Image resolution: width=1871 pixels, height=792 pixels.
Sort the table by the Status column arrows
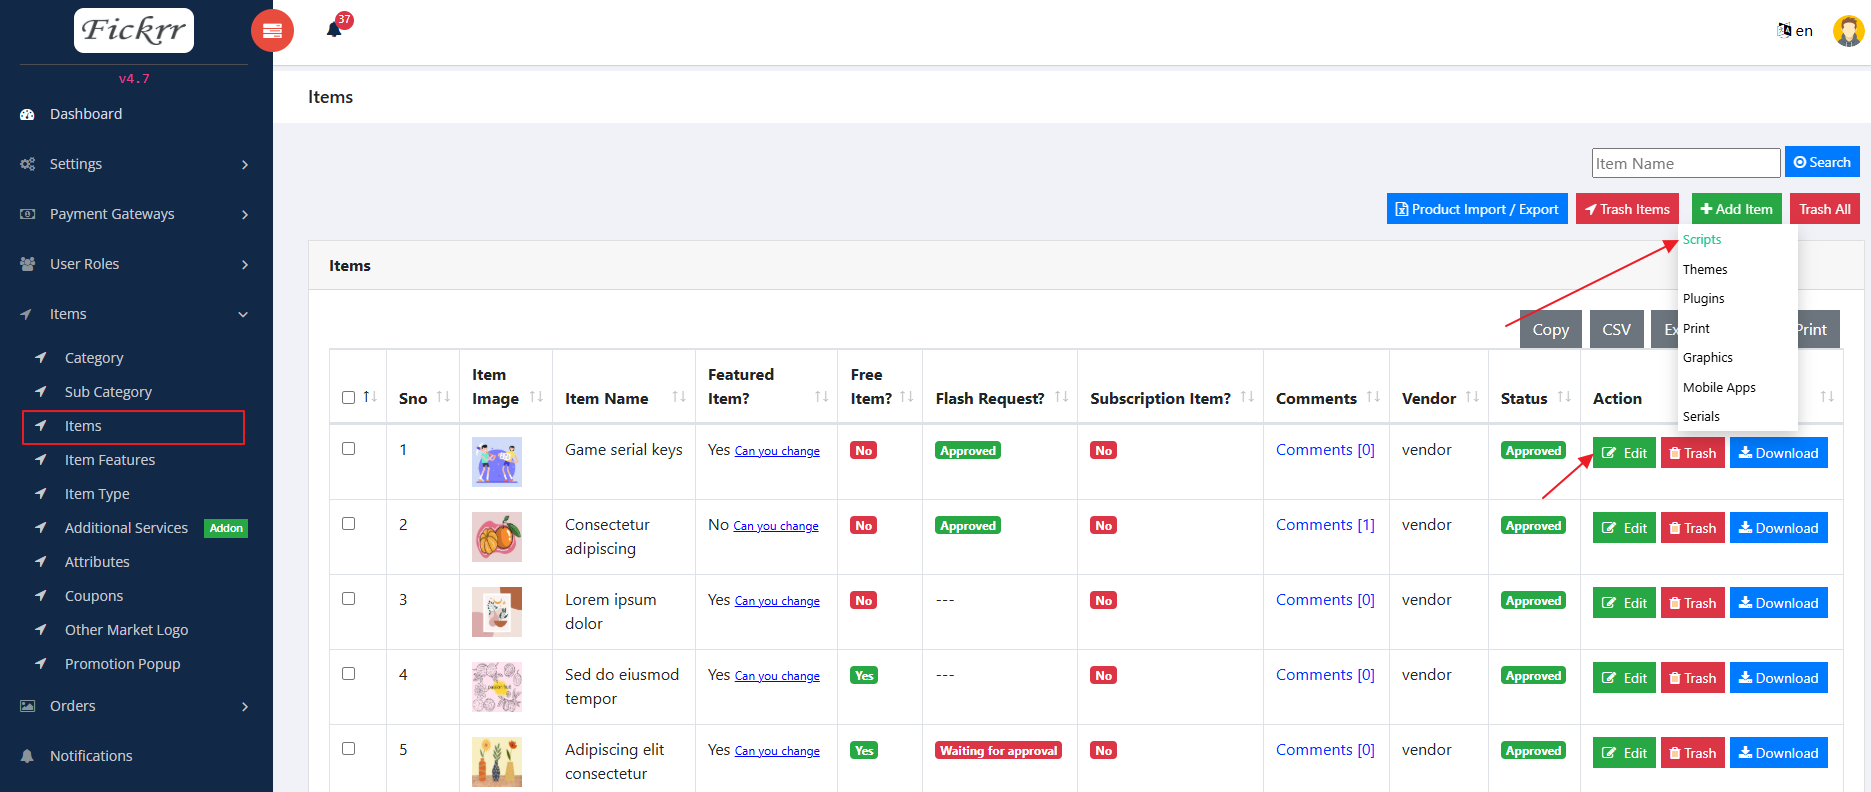tap(1564, 398)
